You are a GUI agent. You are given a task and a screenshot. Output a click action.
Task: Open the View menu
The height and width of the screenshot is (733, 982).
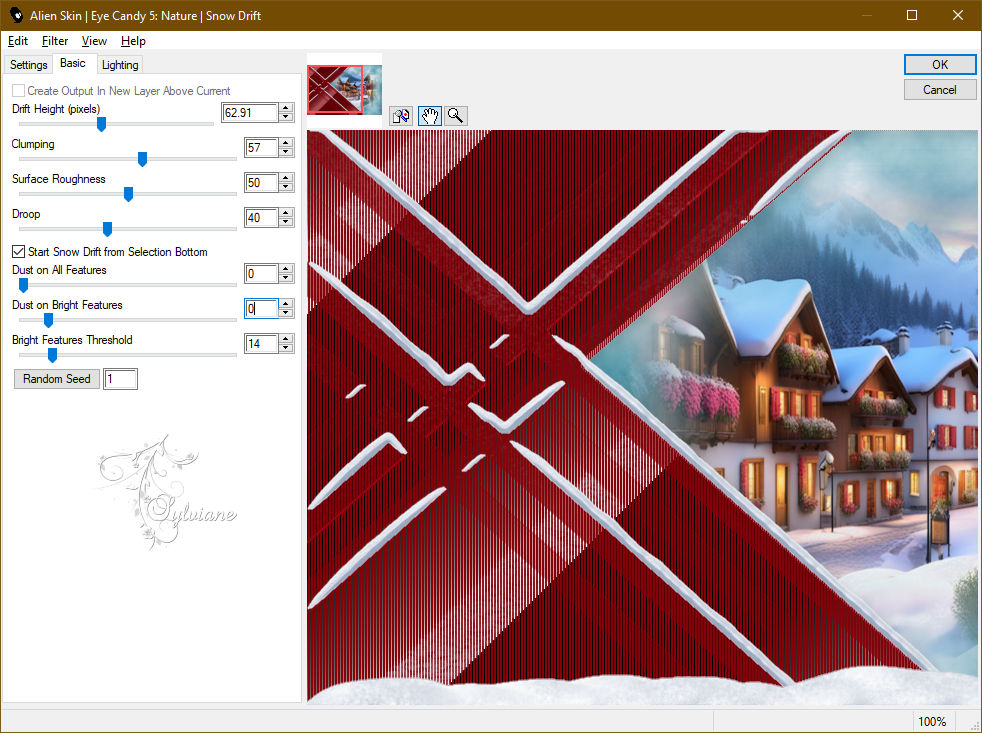click(x=94, y=41)
